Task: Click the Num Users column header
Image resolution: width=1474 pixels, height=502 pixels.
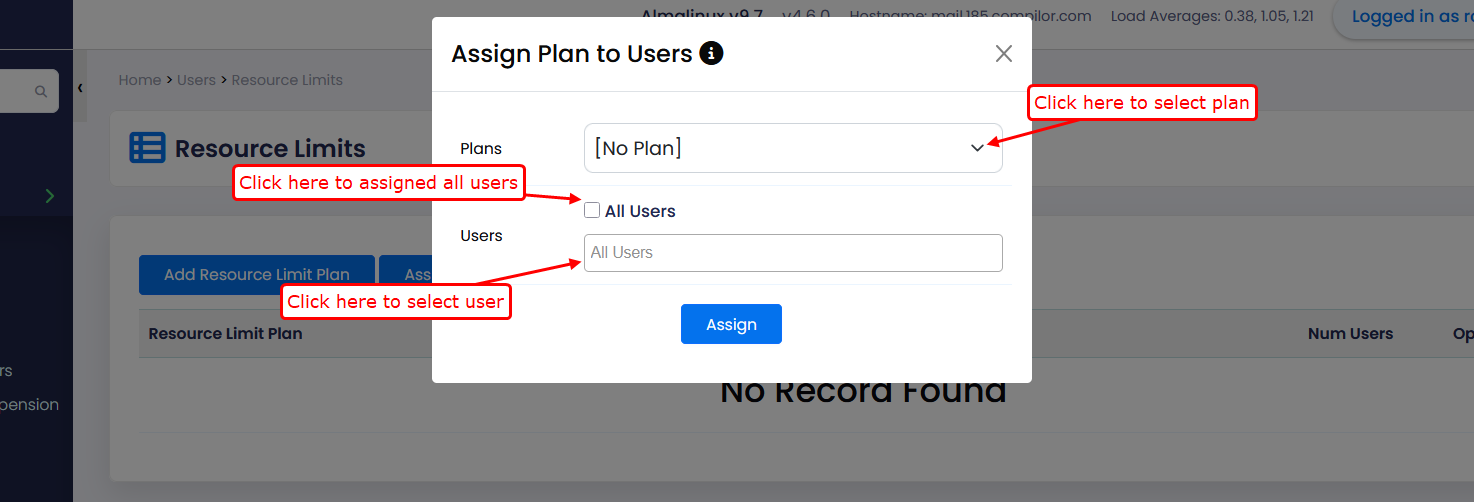Action: coord(1350,334)
